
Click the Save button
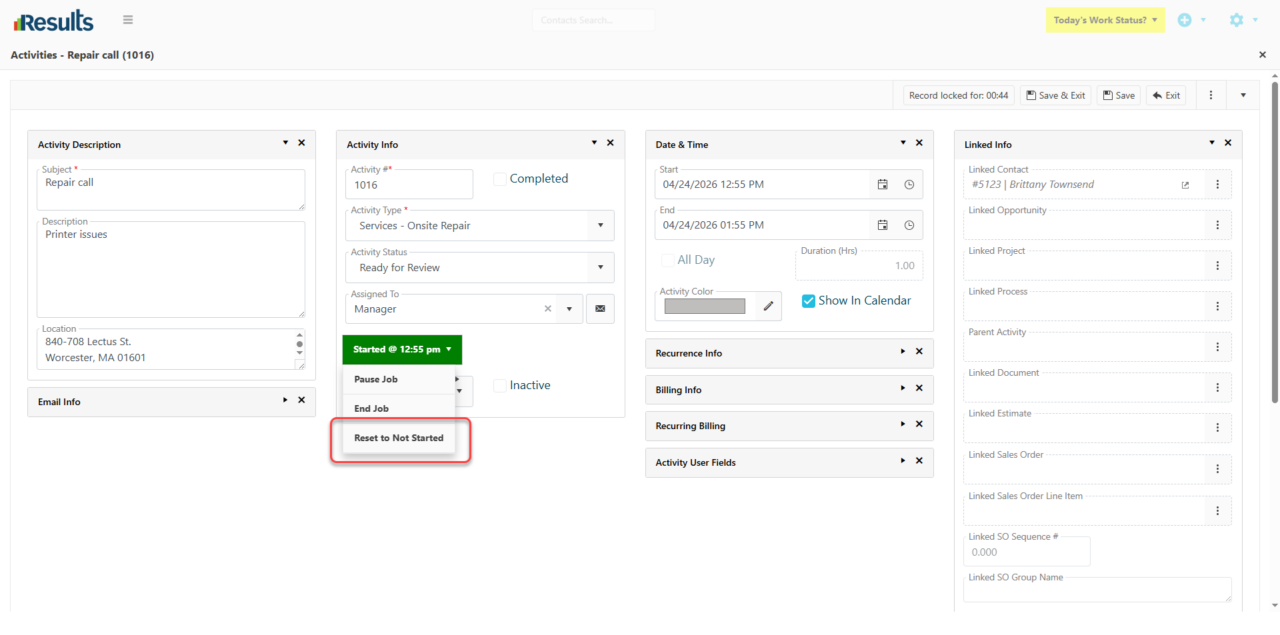coord(1119,95)
